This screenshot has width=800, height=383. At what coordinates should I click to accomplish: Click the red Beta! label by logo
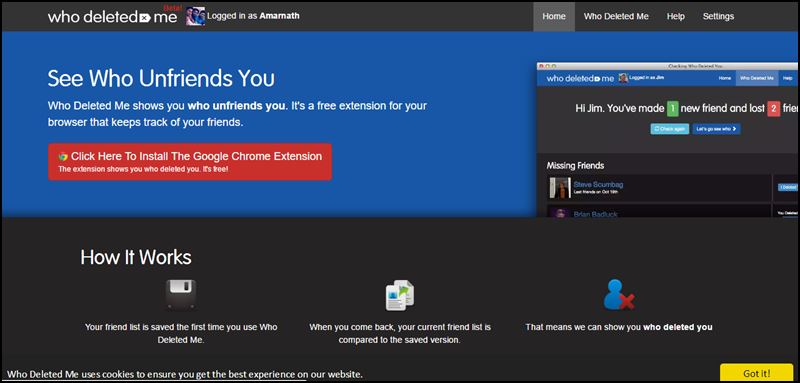pyautogui.click(x=173, y=8)
